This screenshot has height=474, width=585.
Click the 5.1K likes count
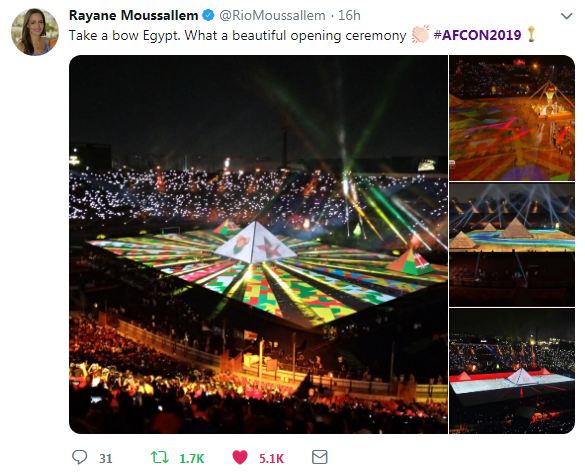coord(271,458)
